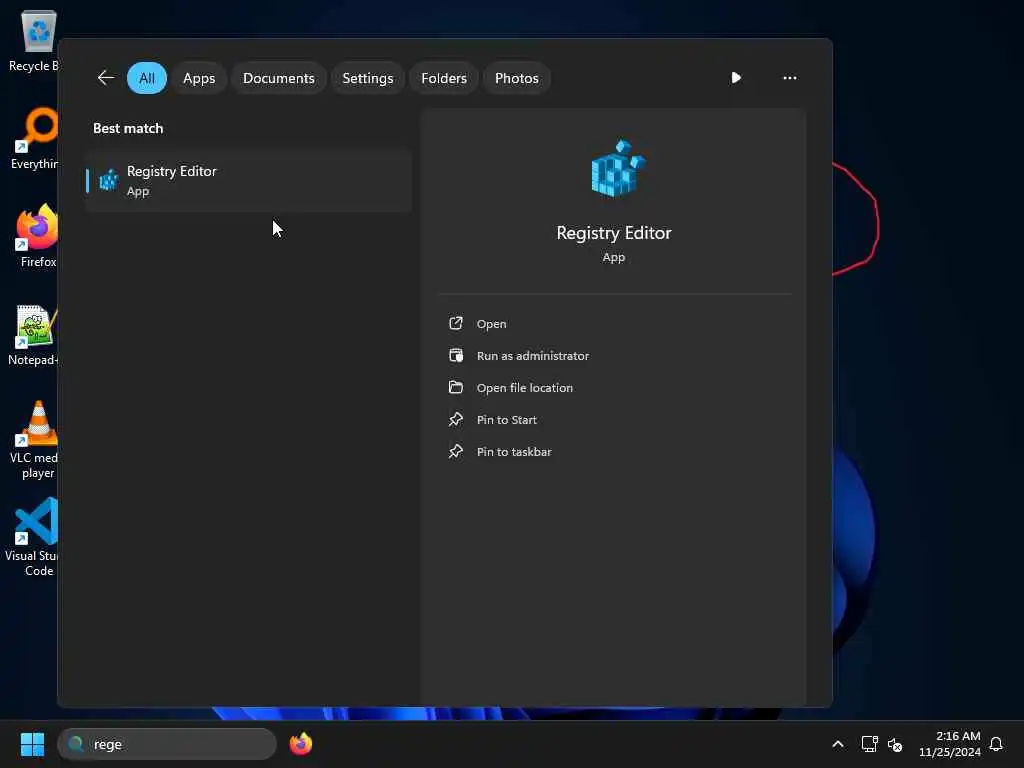The image size is (1024, 768).
Task: Click the Open action icon
Action: tap(456, 323)
